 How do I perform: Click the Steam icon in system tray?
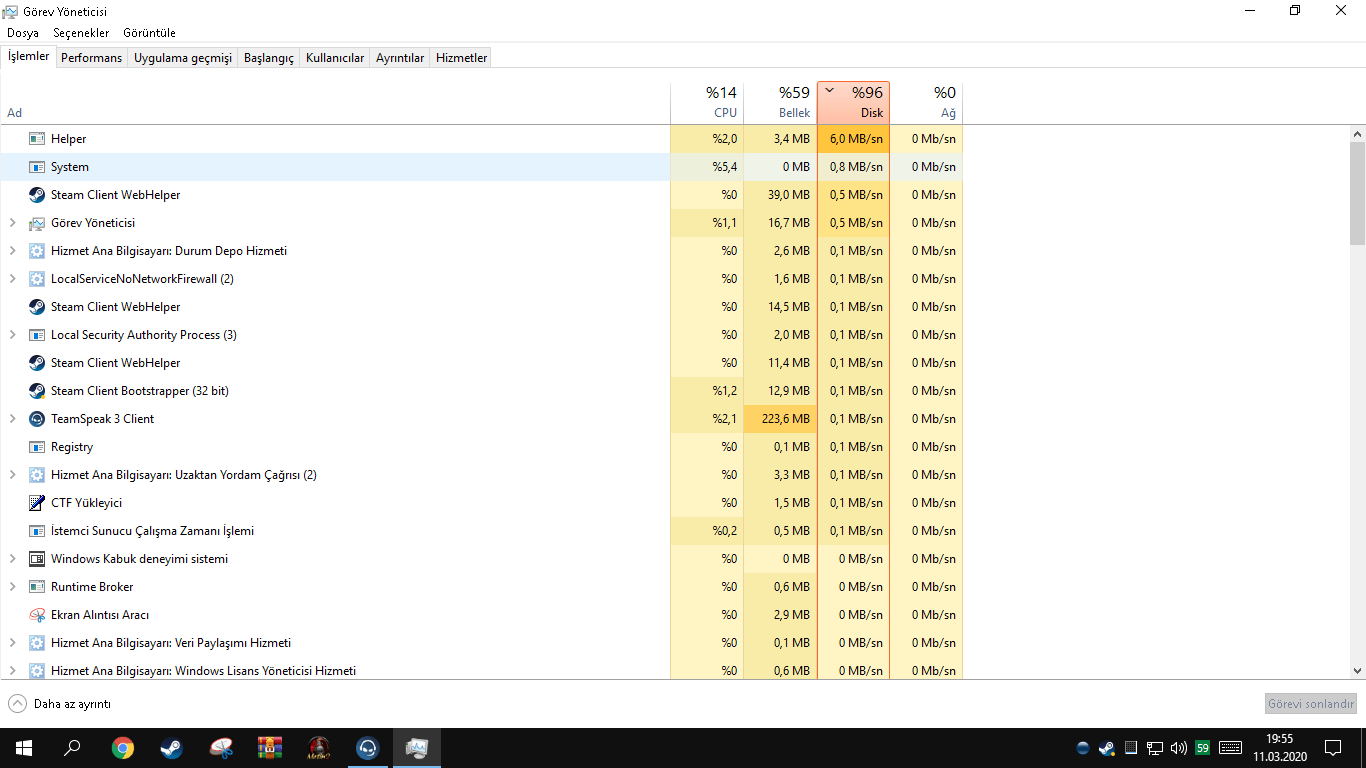coord(1106,748)
